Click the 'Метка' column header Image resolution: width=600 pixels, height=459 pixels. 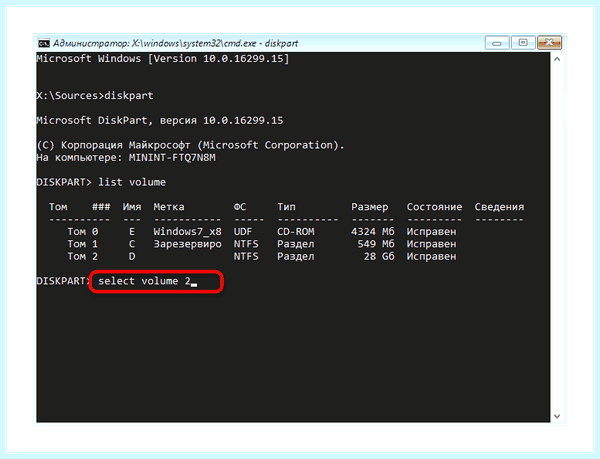[169, 207]
